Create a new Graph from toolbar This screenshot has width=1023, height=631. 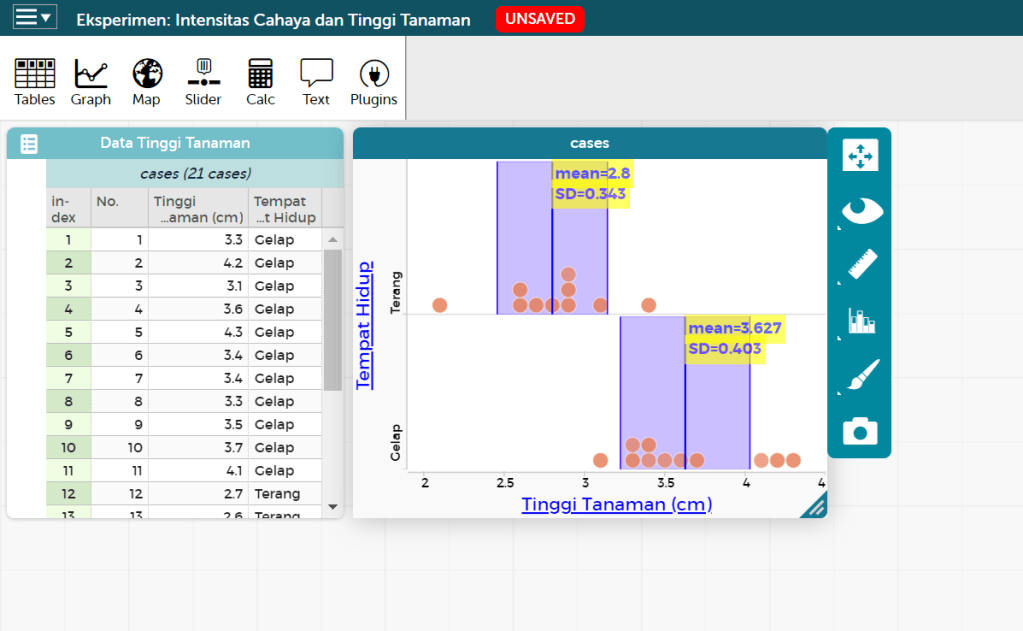[91, 81]
